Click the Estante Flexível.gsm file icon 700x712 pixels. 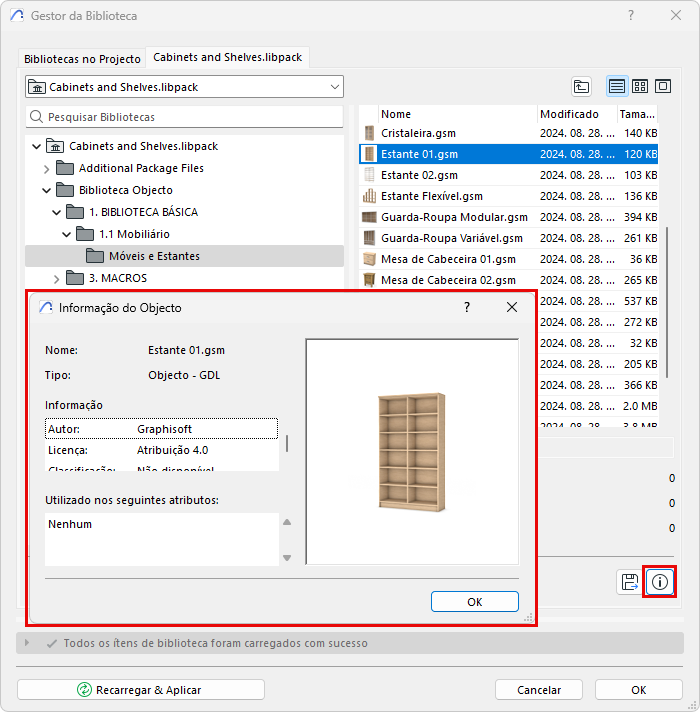(370, 196)
